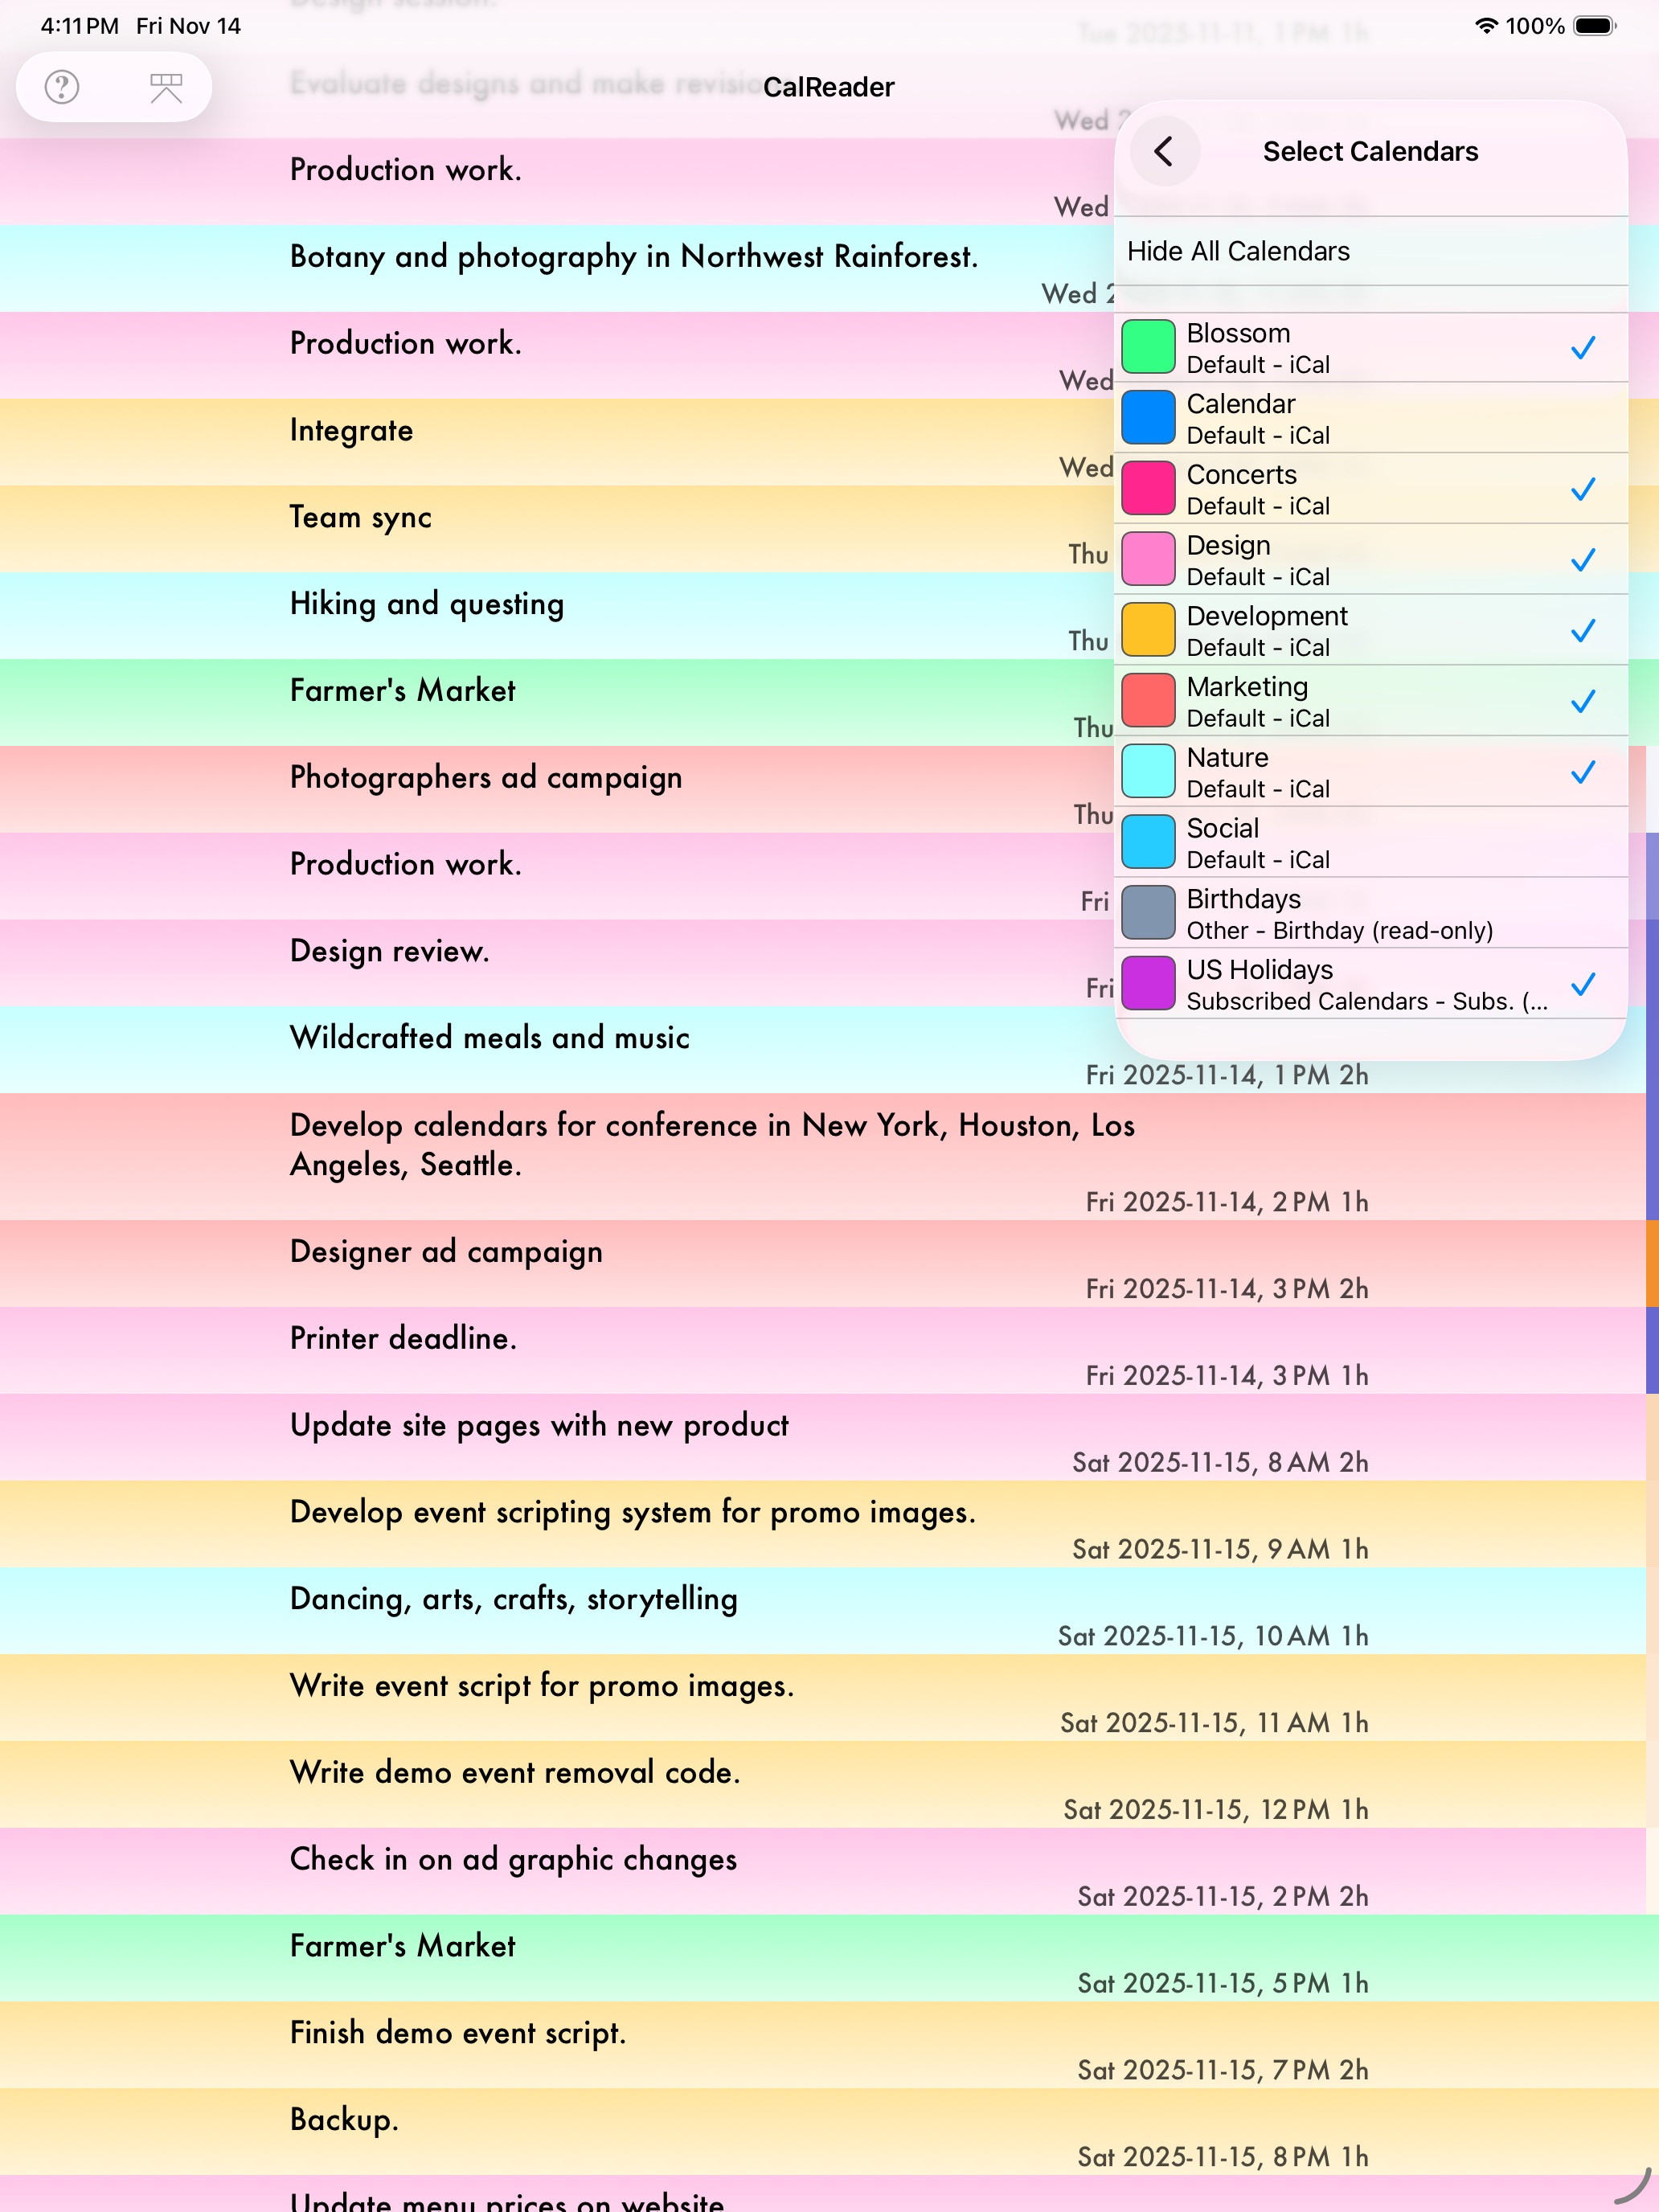Open the help question mark icon
Screen dimensions: 1659x2212
click(x=62, y=87)
